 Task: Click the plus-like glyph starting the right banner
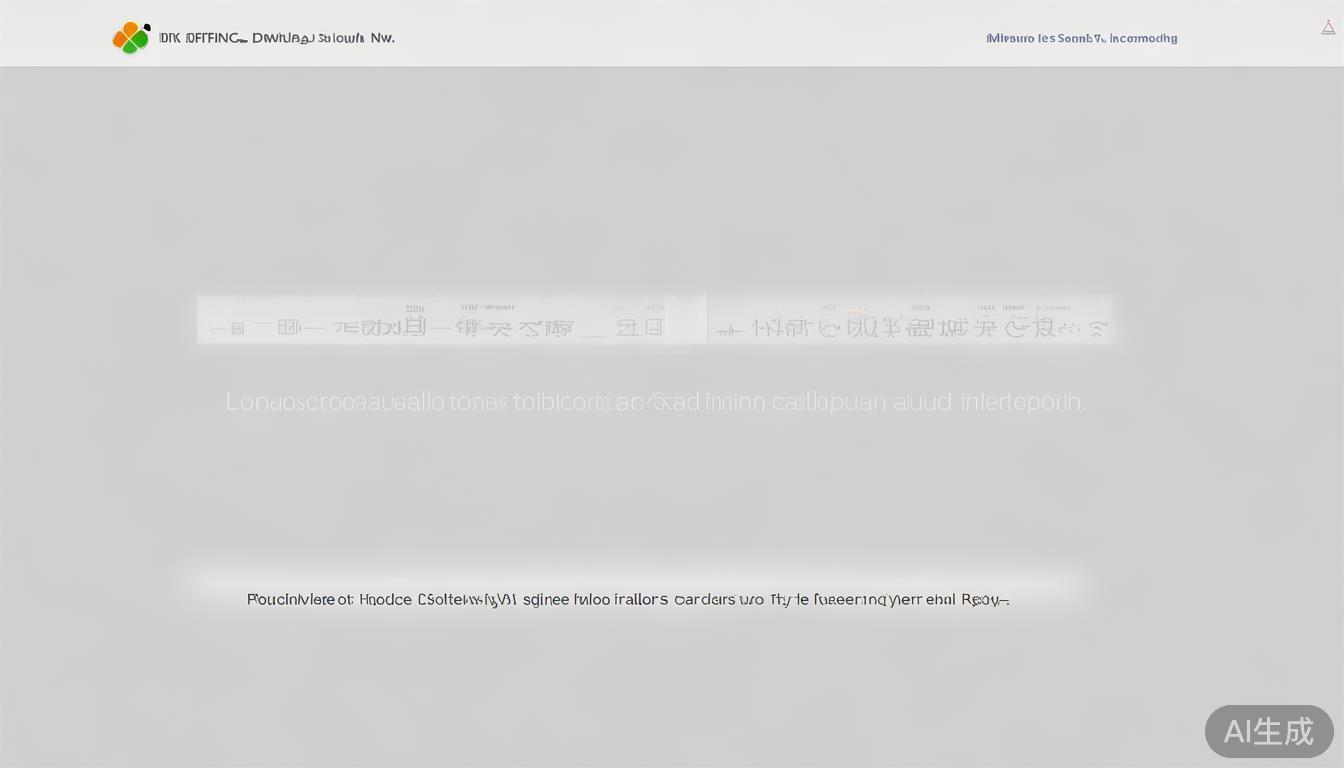click(x=730, y=327)
